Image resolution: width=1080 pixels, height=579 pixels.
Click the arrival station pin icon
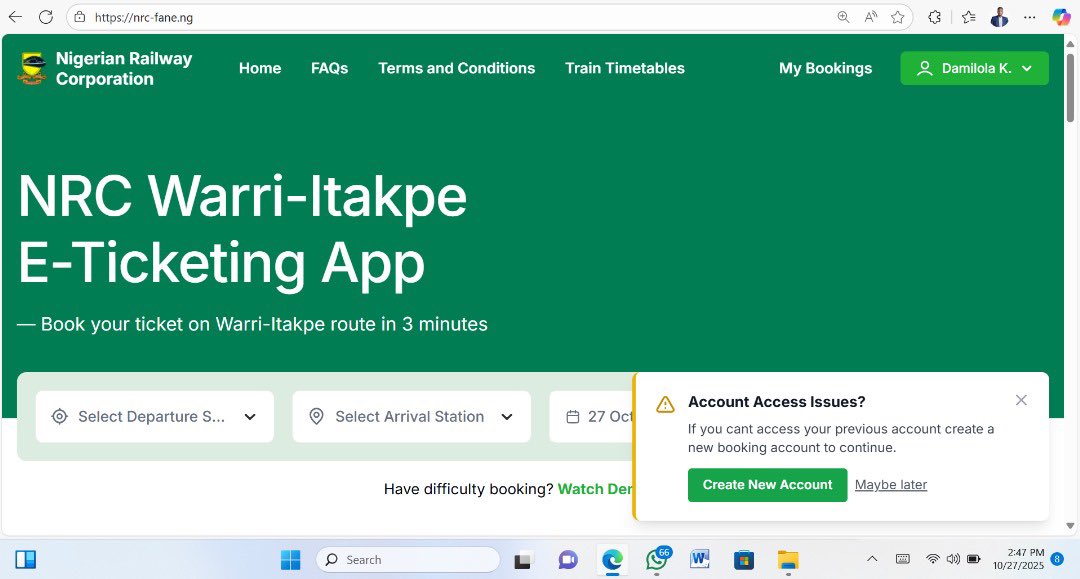pyautogui.click(x=316, y=417)
